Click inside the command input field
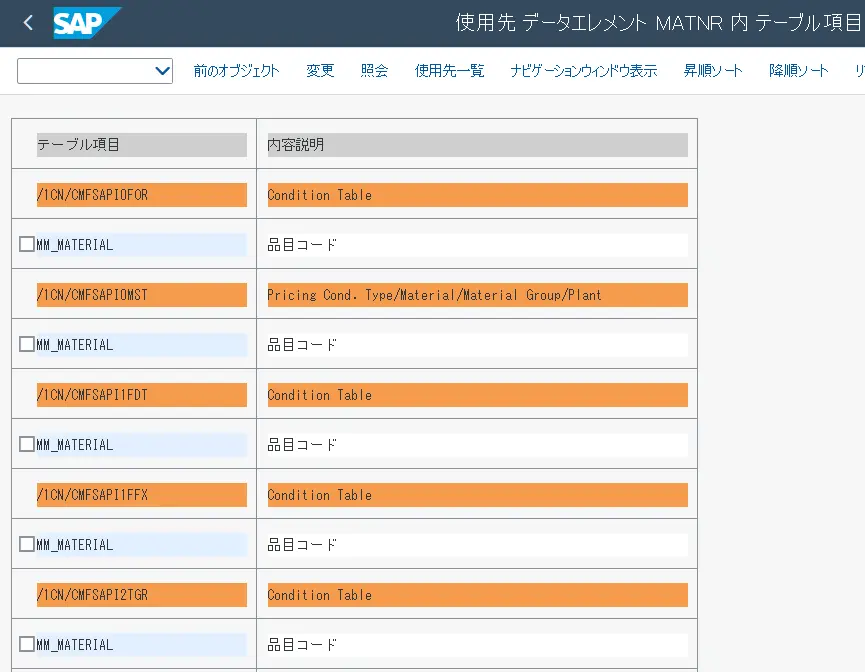This screenshot has width=865, height=672. coord(85,71)
